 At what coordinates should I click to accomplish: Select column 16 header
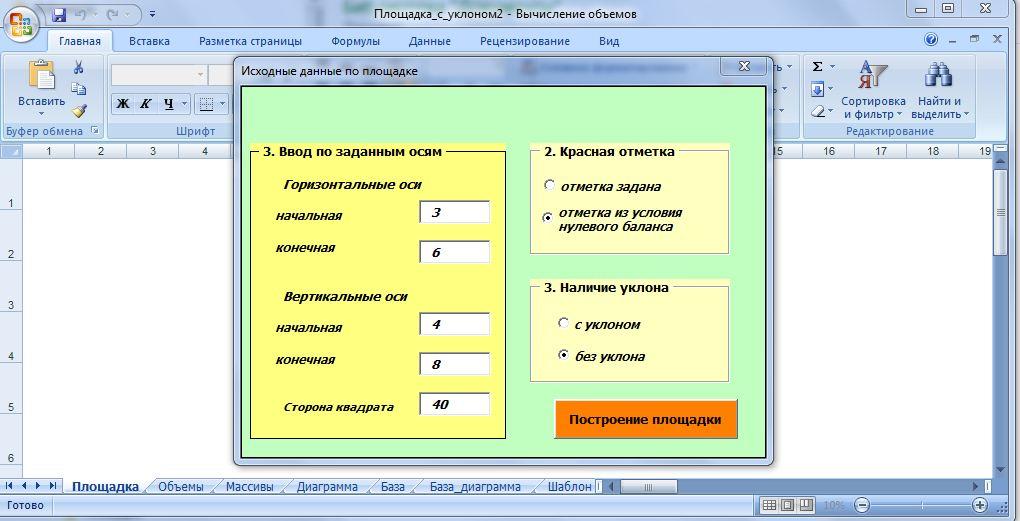pos(829,151)
